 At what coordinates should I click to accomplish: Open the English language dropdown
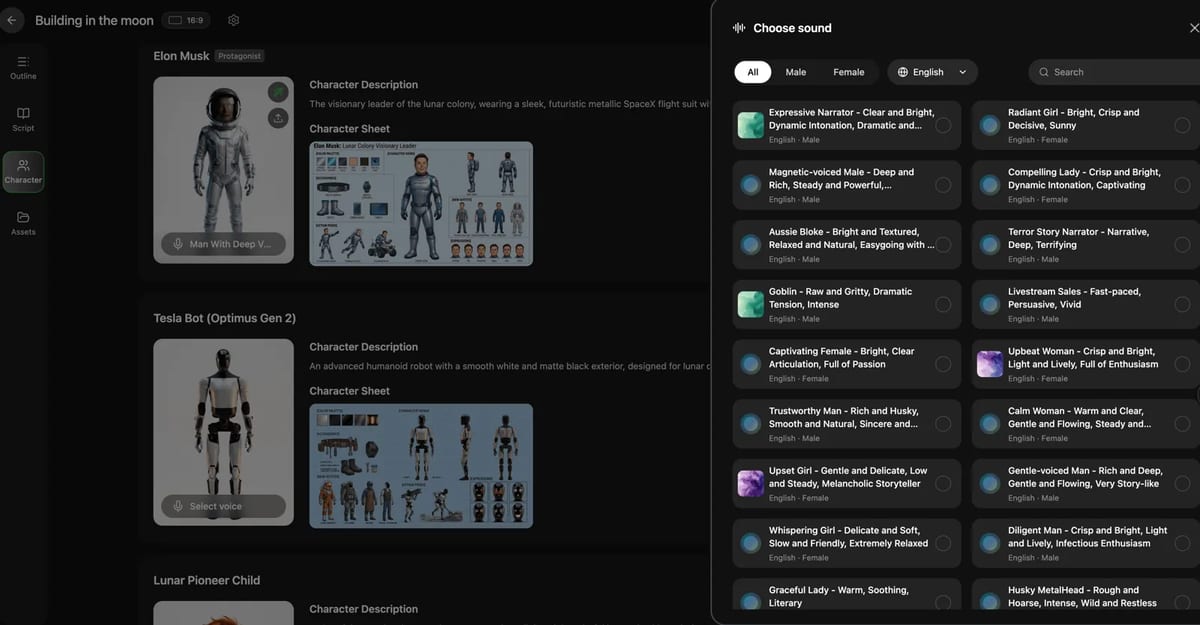pos(932,72)
